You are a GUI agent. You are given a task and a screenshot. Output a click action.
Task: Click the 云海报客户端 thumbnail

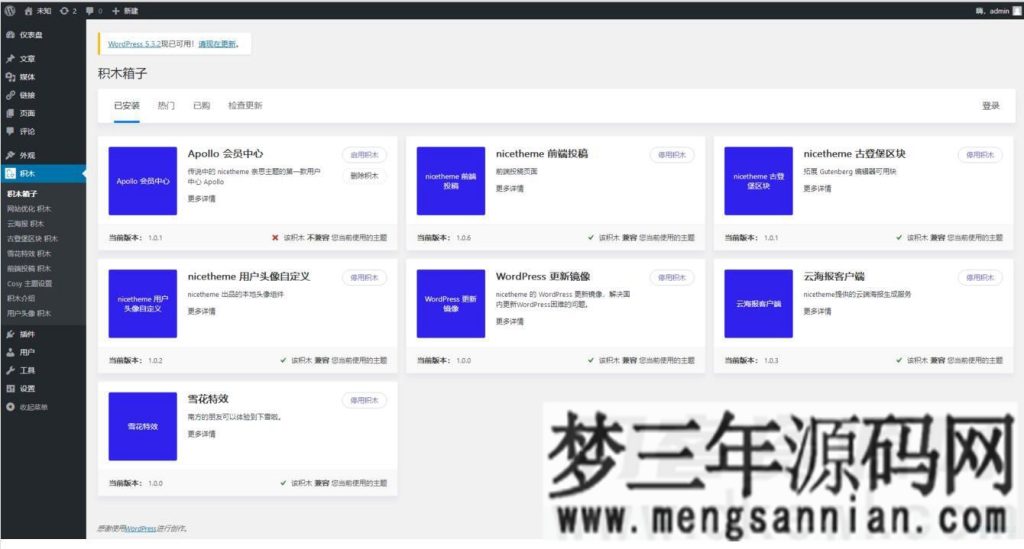[x=758, y=304]
